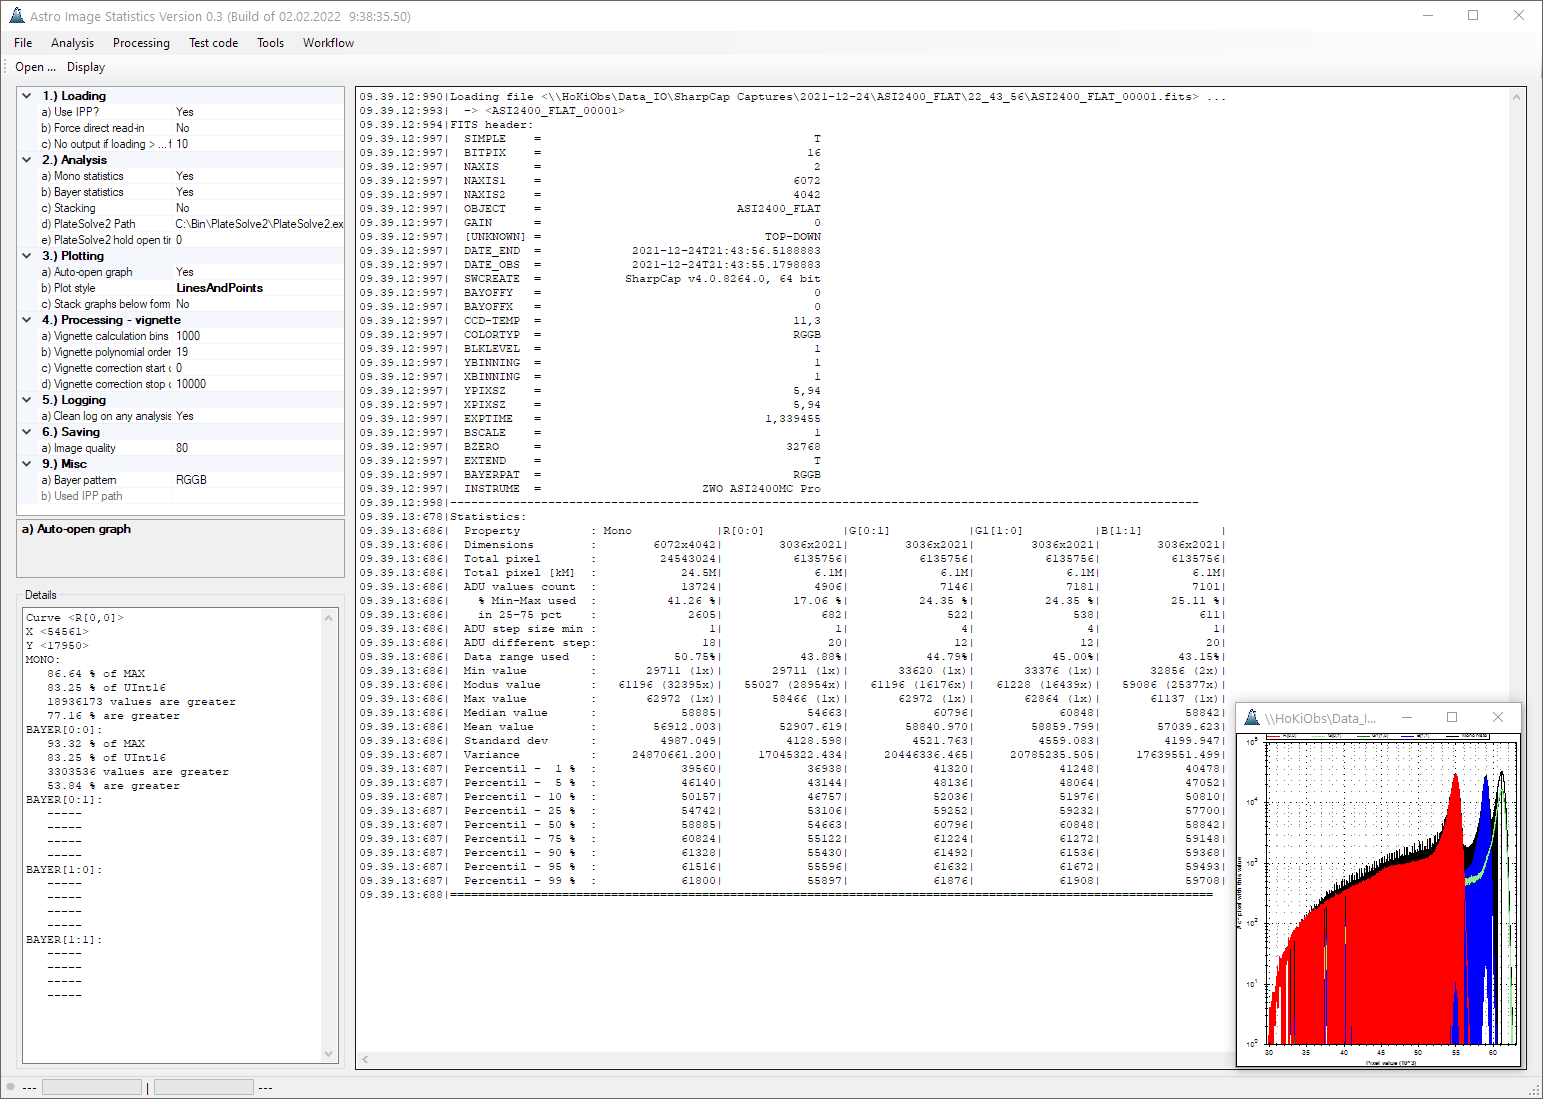Click the black Mono legend entry in graph
1543x1099 pixels.
pyautogui.click(x=1468, y=736)
